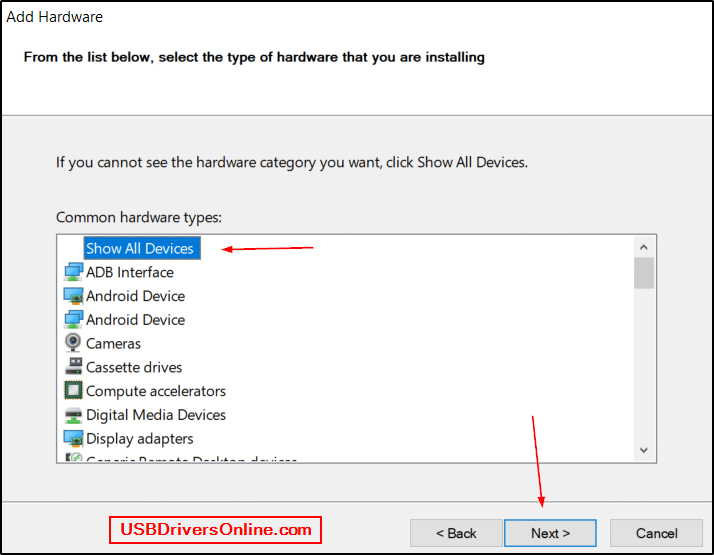Click the Compute accelerators chip icon
Viewport: 714px width, 555px height.
tap(73, 391)
